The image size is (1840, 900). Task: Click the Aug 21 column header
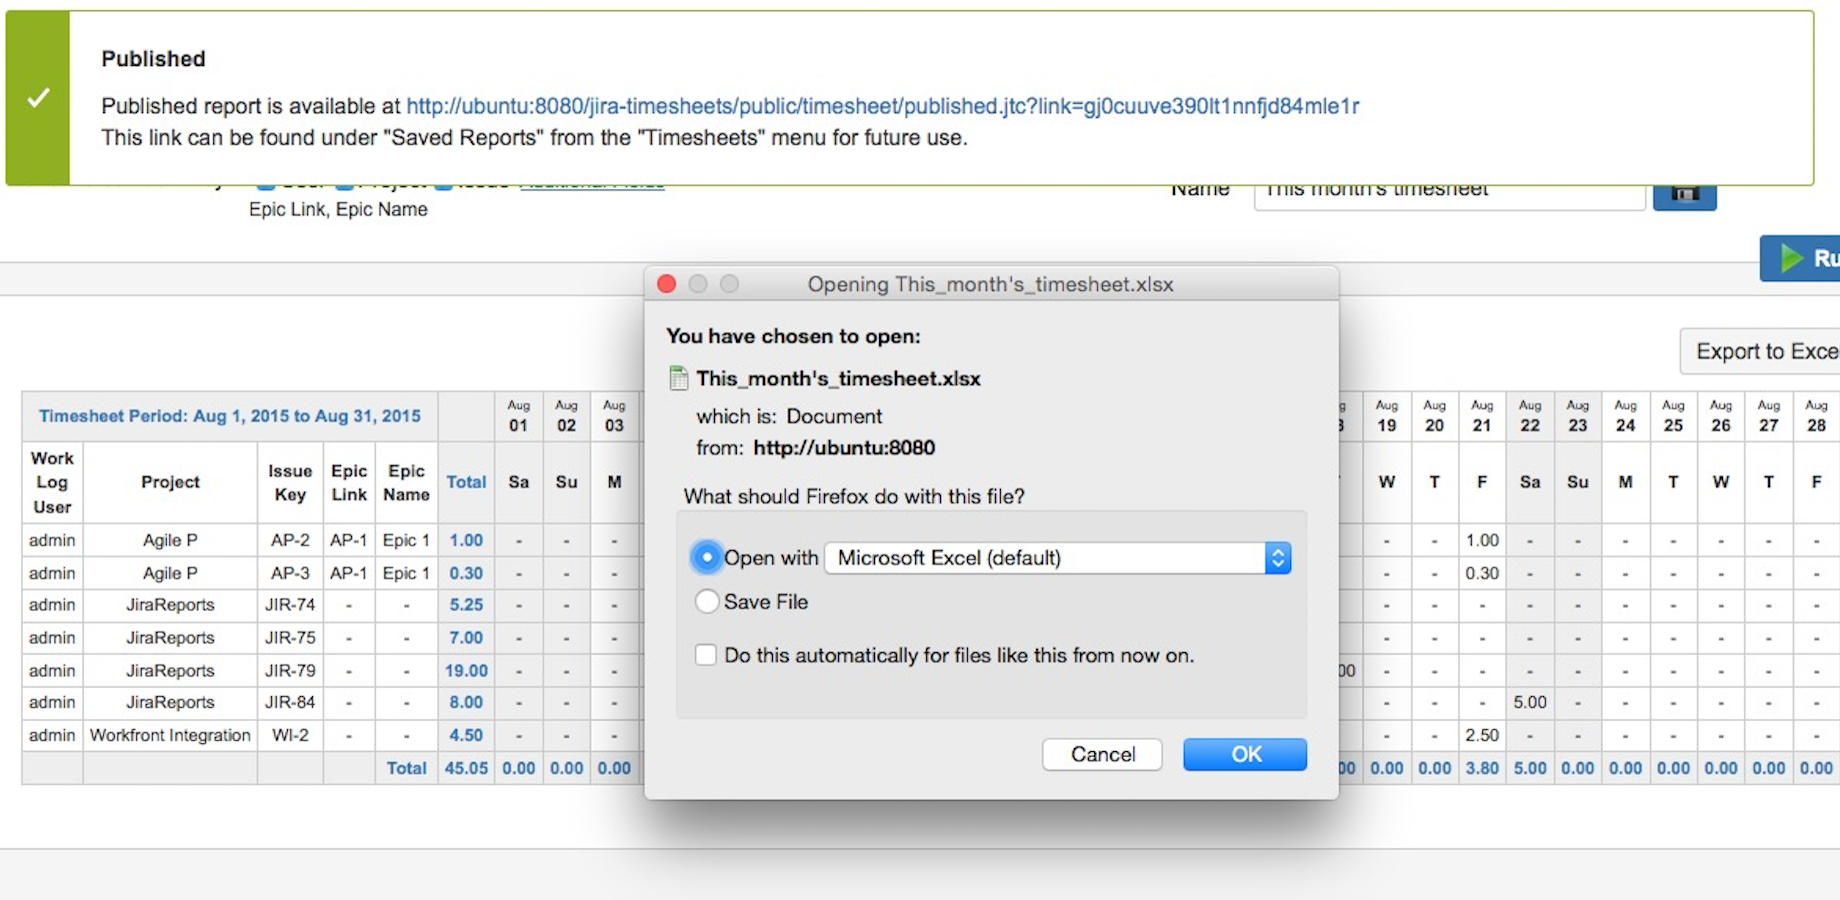pyautogui.click(x=1482, y=416)
